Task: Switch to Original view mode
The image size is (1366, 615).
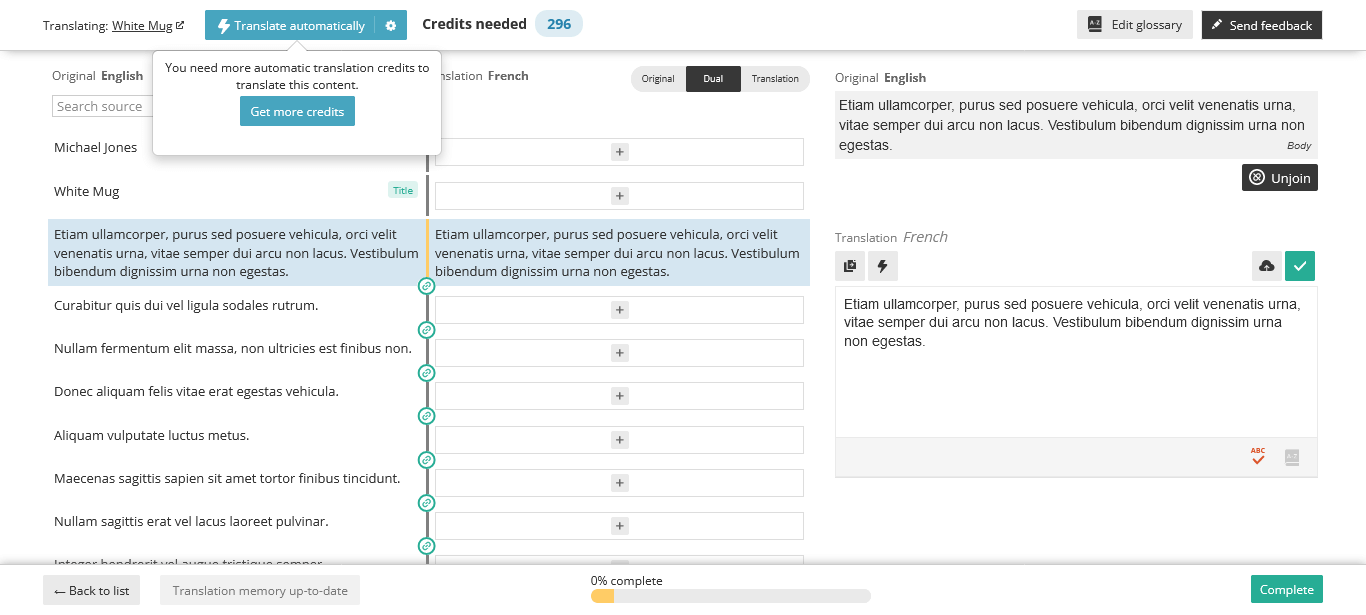Action: pos(658,79)
